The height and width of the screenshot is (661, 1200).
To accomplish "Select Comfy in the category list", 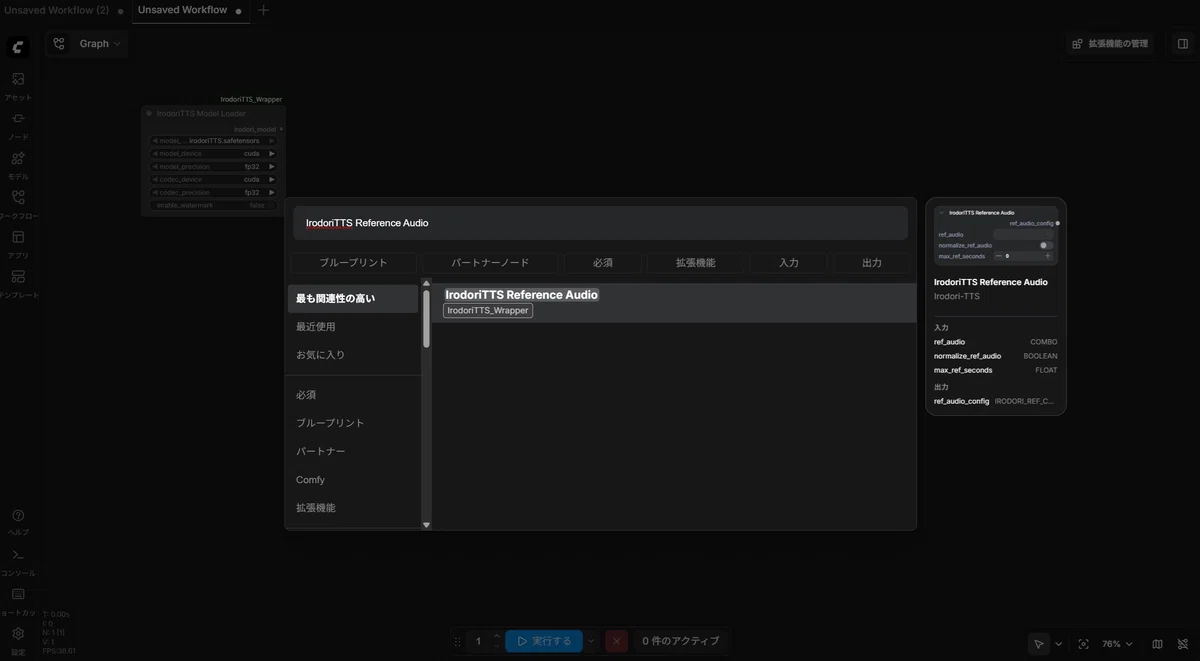I will point(353,480).
